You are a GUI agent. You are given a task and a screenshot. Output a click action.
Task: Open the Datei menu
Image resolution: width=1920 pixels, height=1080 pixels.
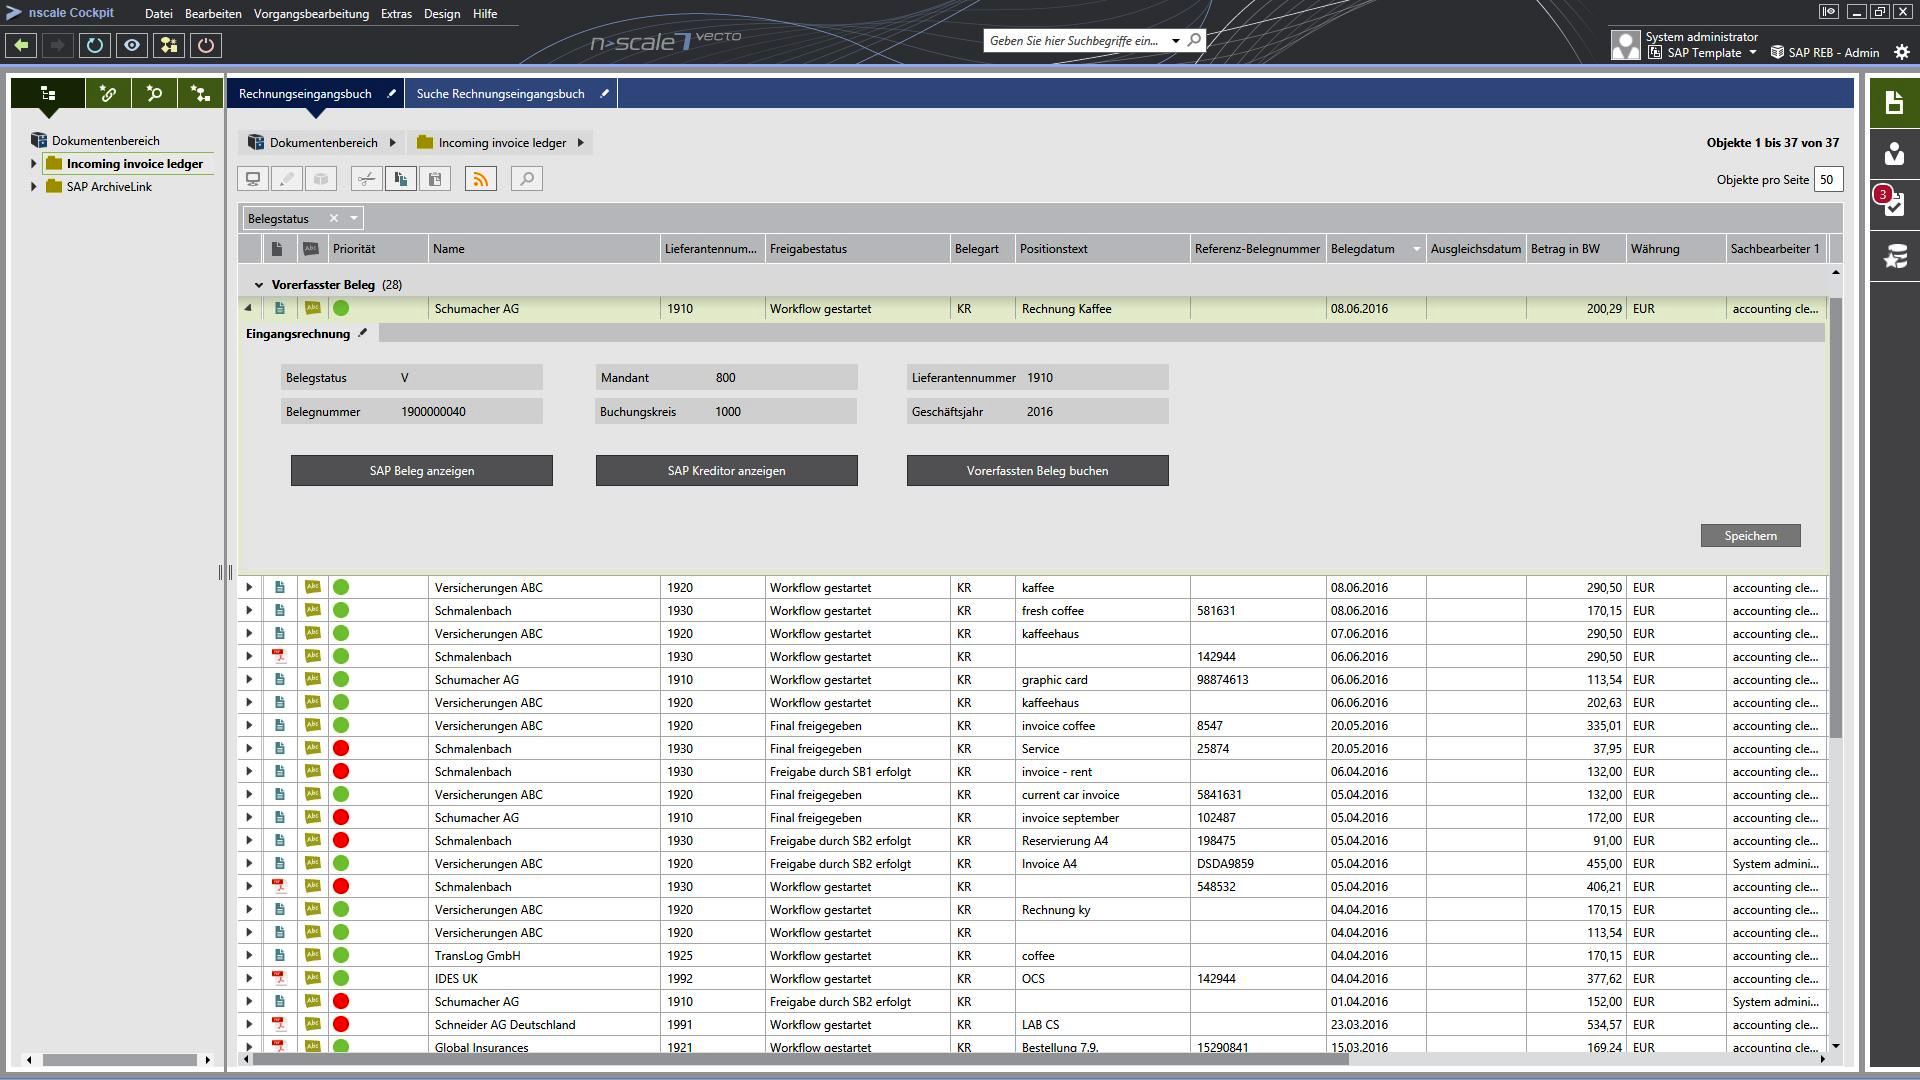pyautogui.click(x=158, y=13)
